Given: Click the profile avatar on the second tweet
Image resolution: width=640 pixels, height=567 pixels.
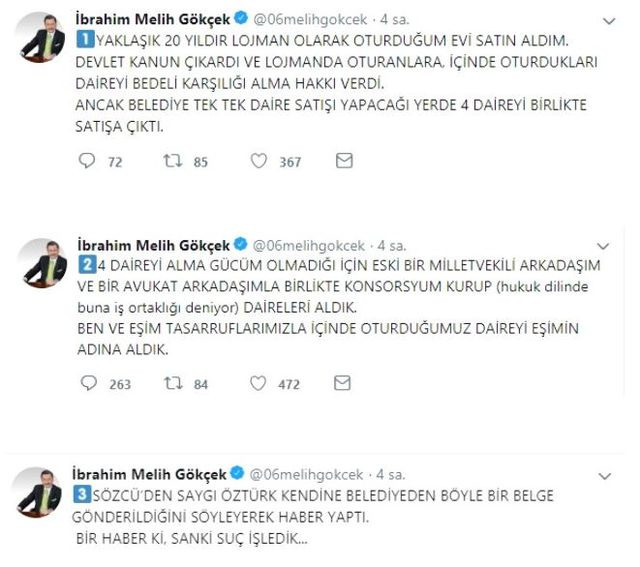Looking at the screenshot, I should 43,264.
